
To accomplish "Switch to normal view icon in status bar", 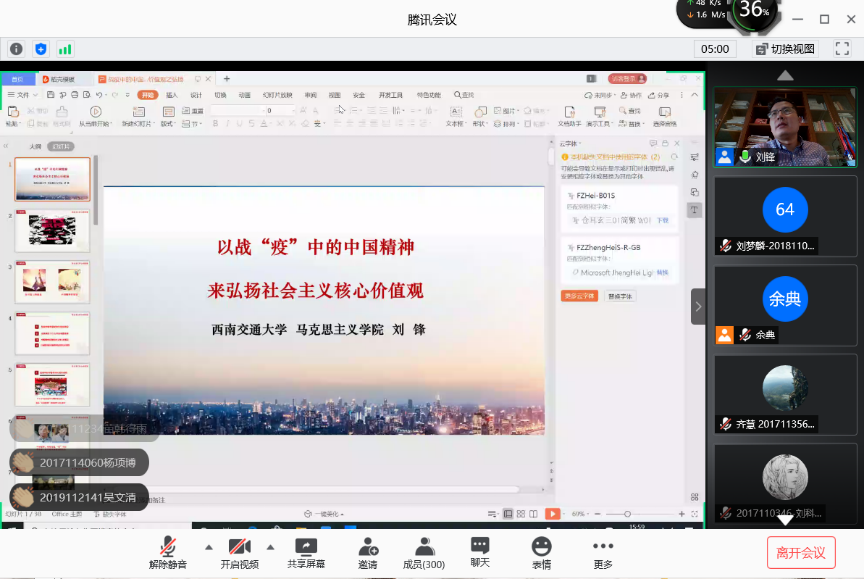I will coord(507,513).
